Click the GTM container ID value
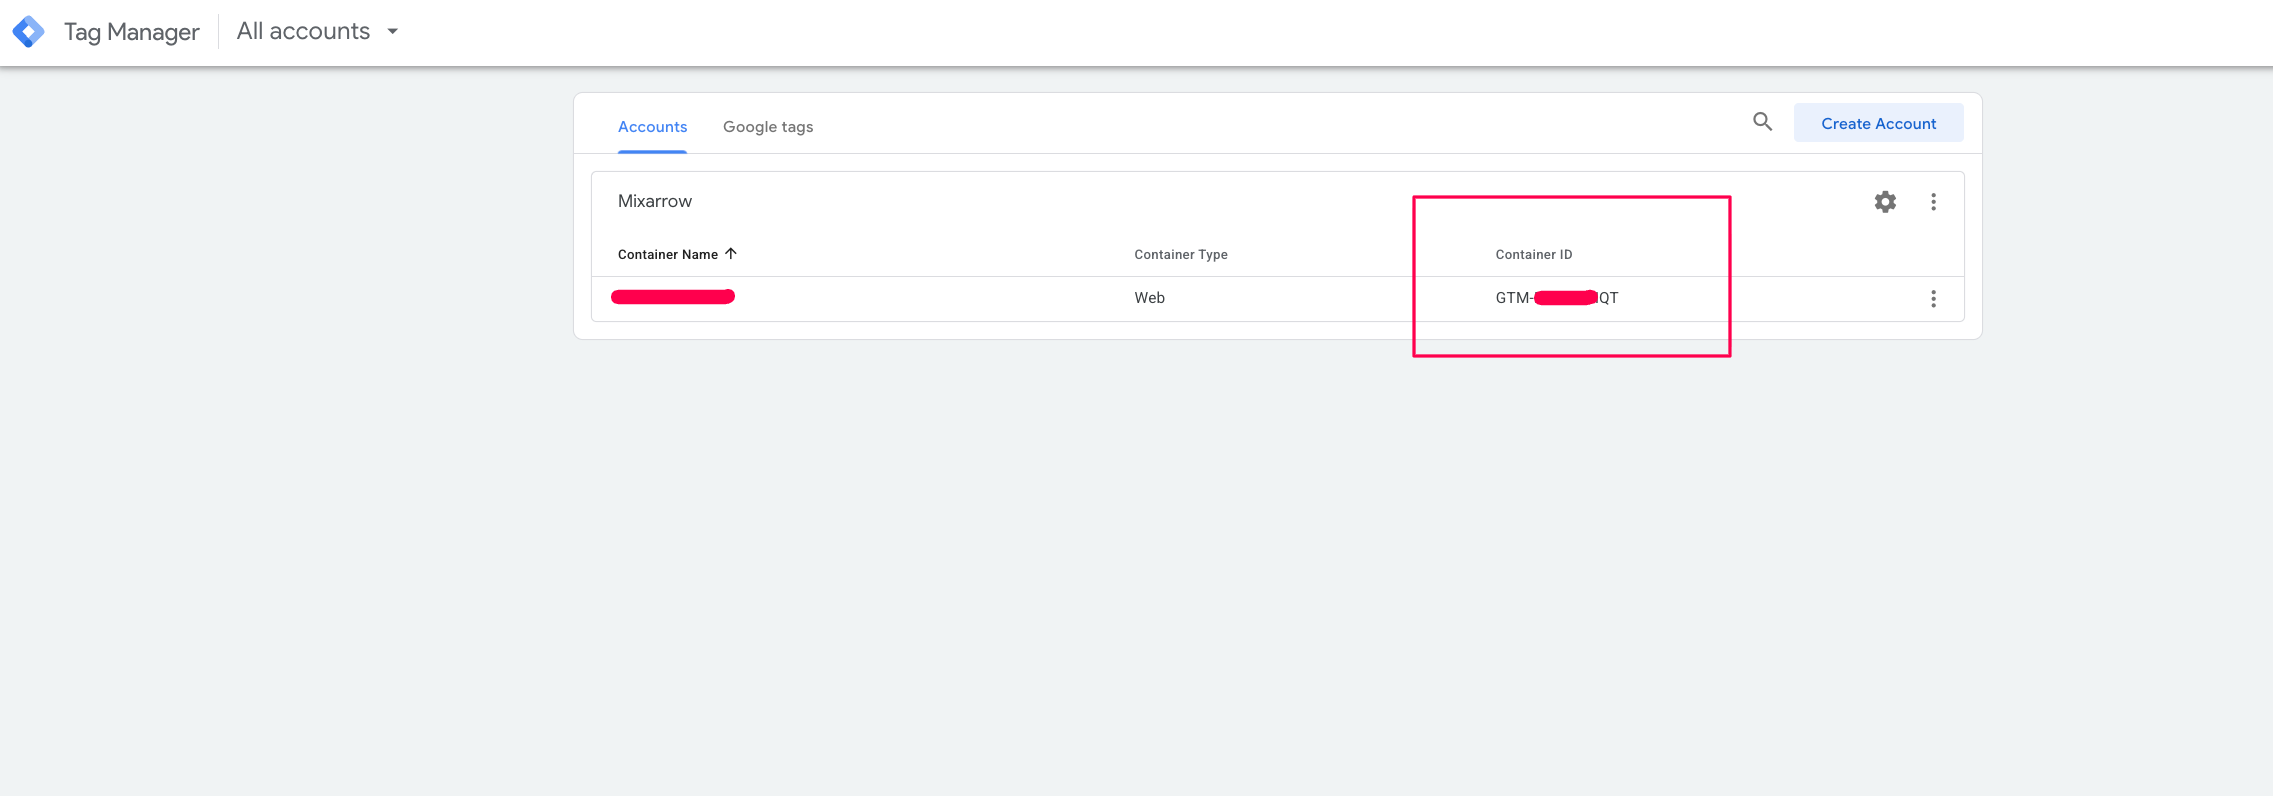 1556,298
